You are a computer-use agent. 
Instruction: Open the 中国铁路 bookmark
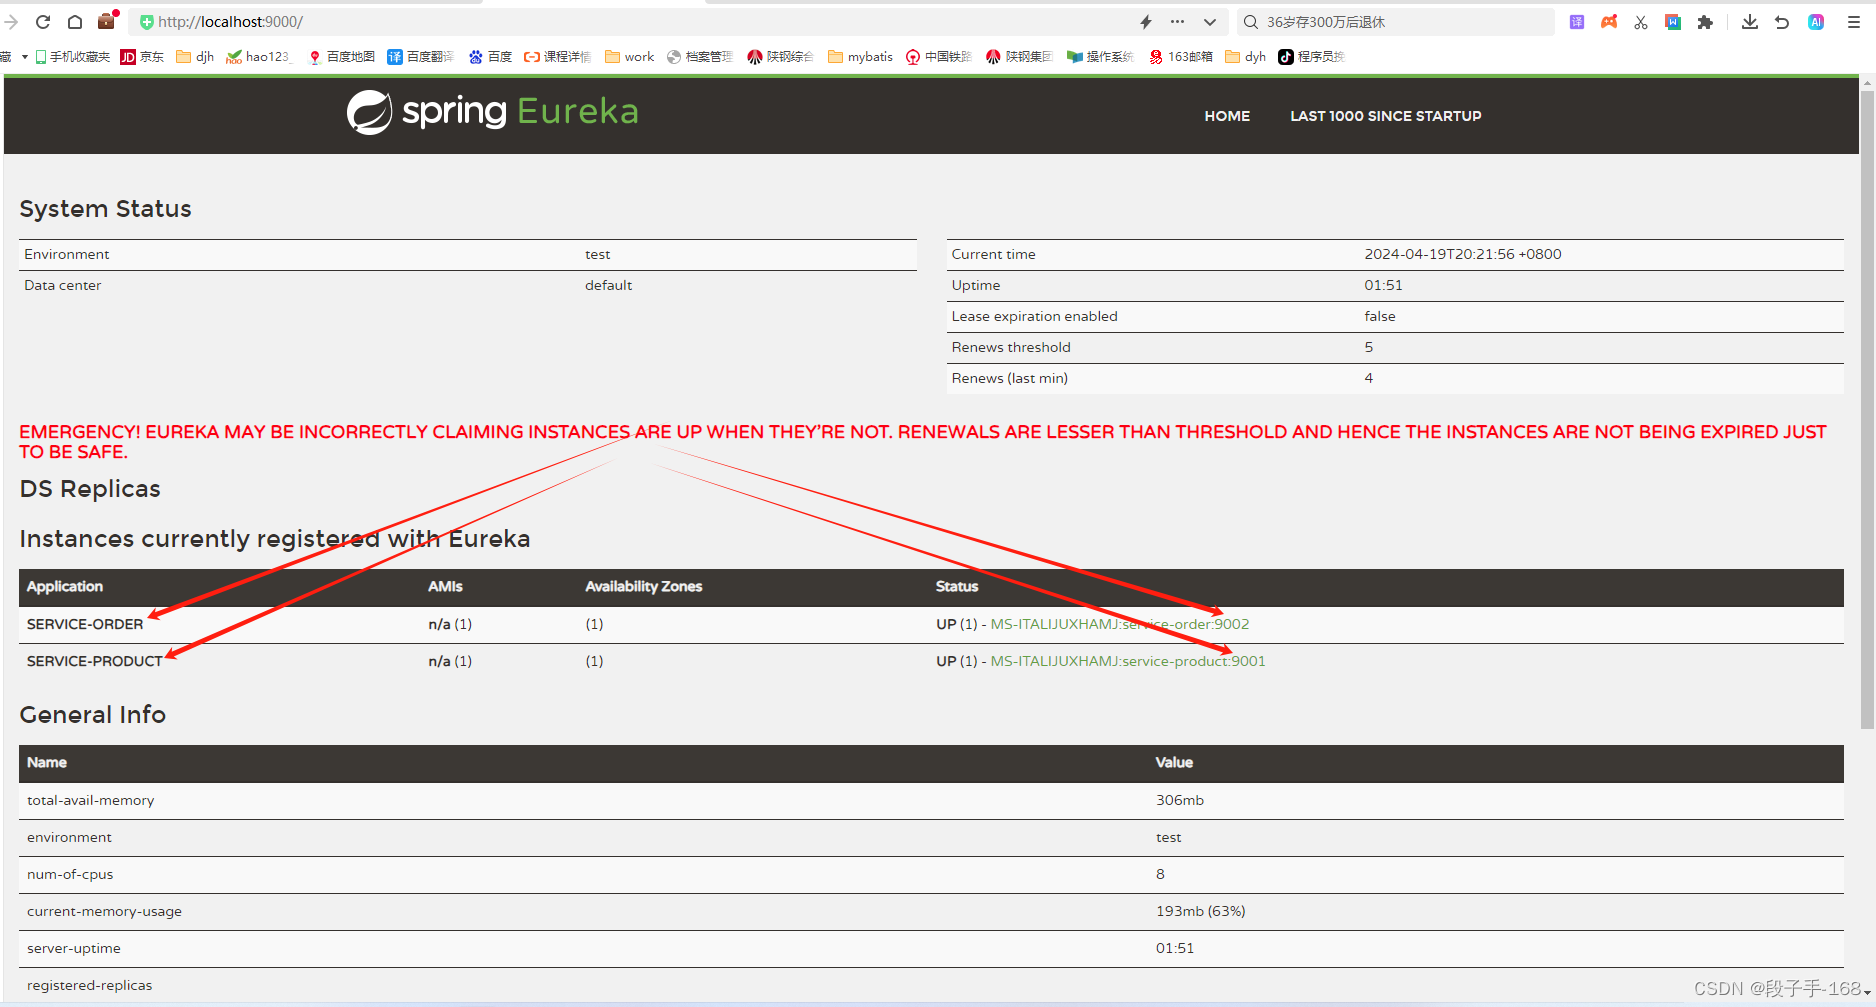click(938, 57)
